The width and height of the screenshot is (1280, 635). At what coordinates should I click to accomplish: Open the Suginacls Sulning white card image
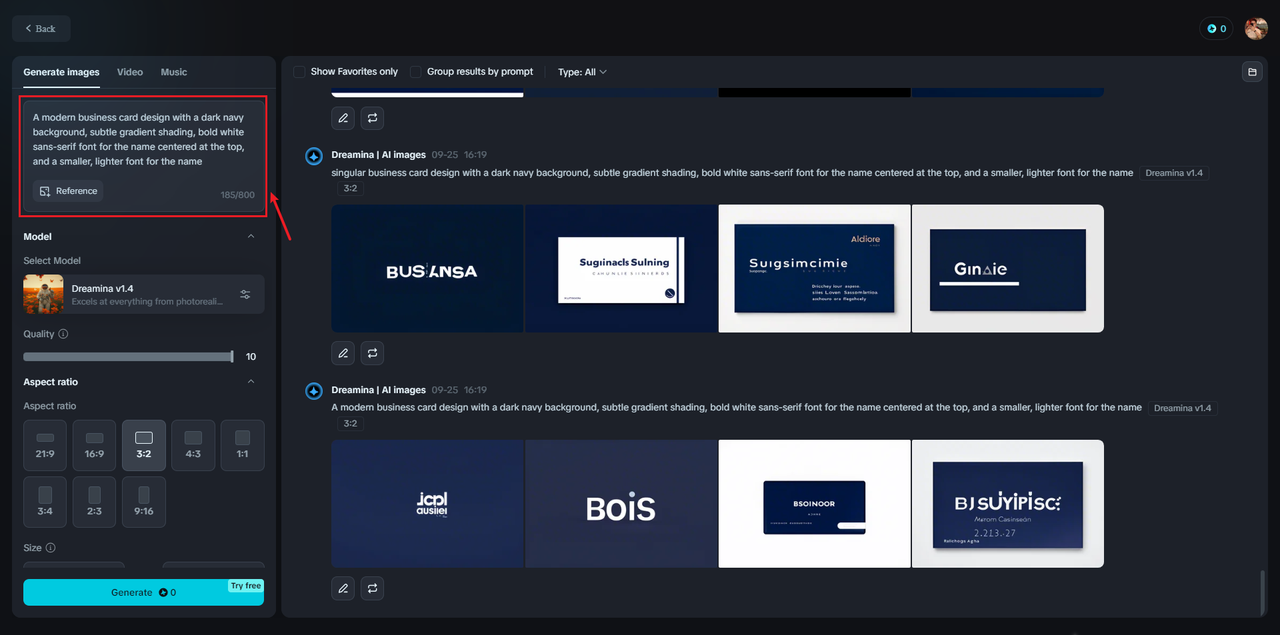pos(621,268)
